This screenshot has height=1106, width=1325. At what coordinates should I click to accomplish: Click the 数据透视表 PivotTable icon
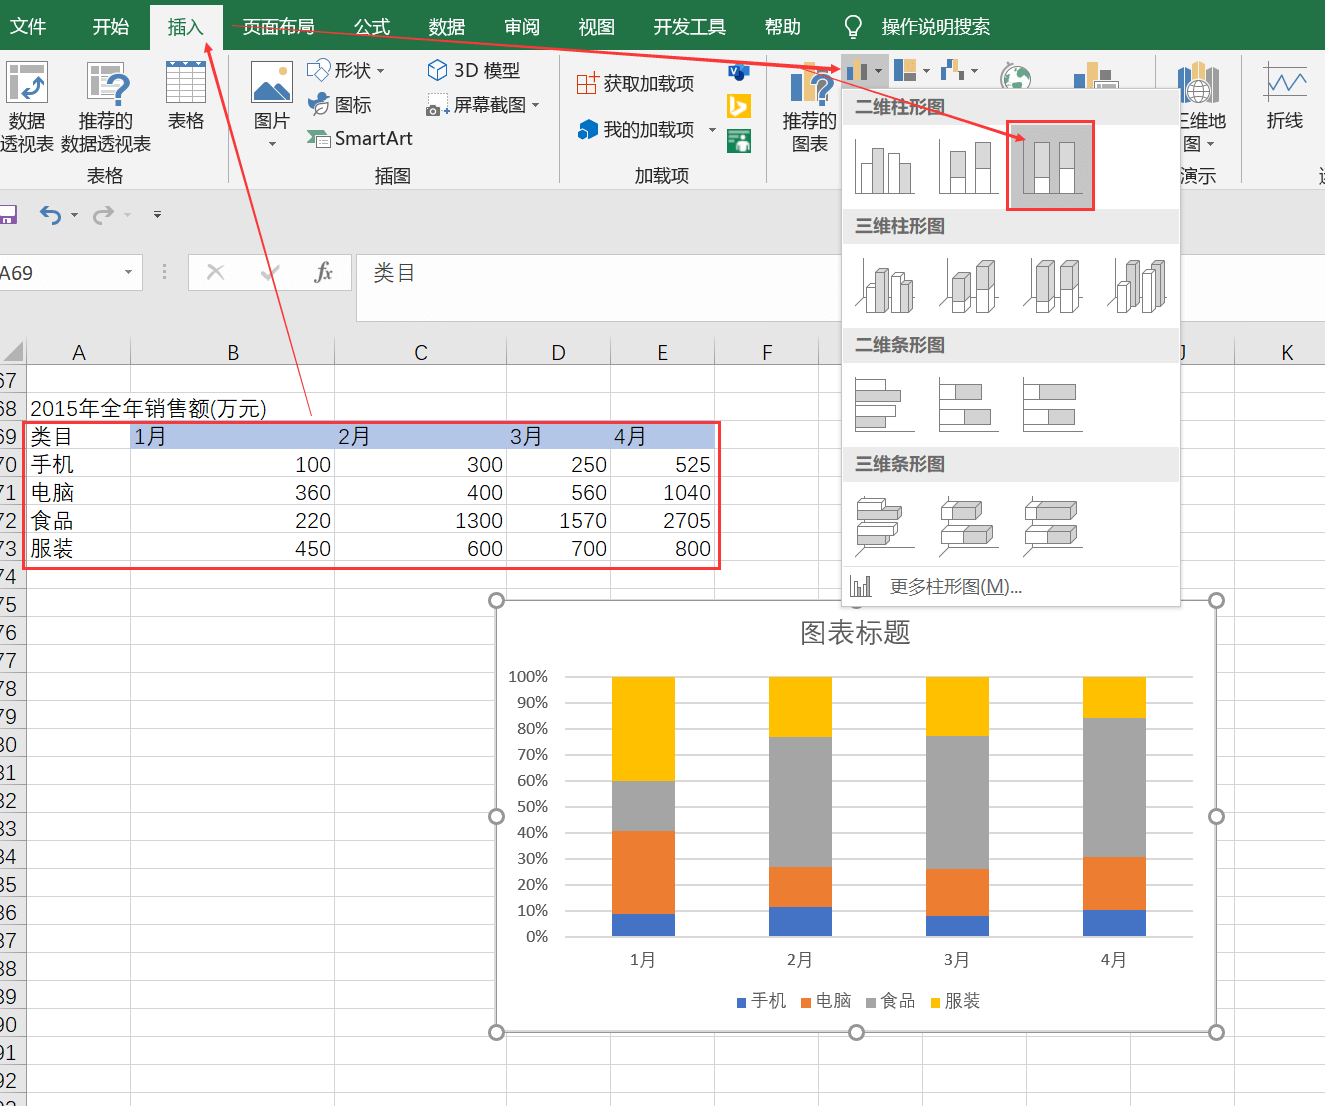(x=26, y=83)
